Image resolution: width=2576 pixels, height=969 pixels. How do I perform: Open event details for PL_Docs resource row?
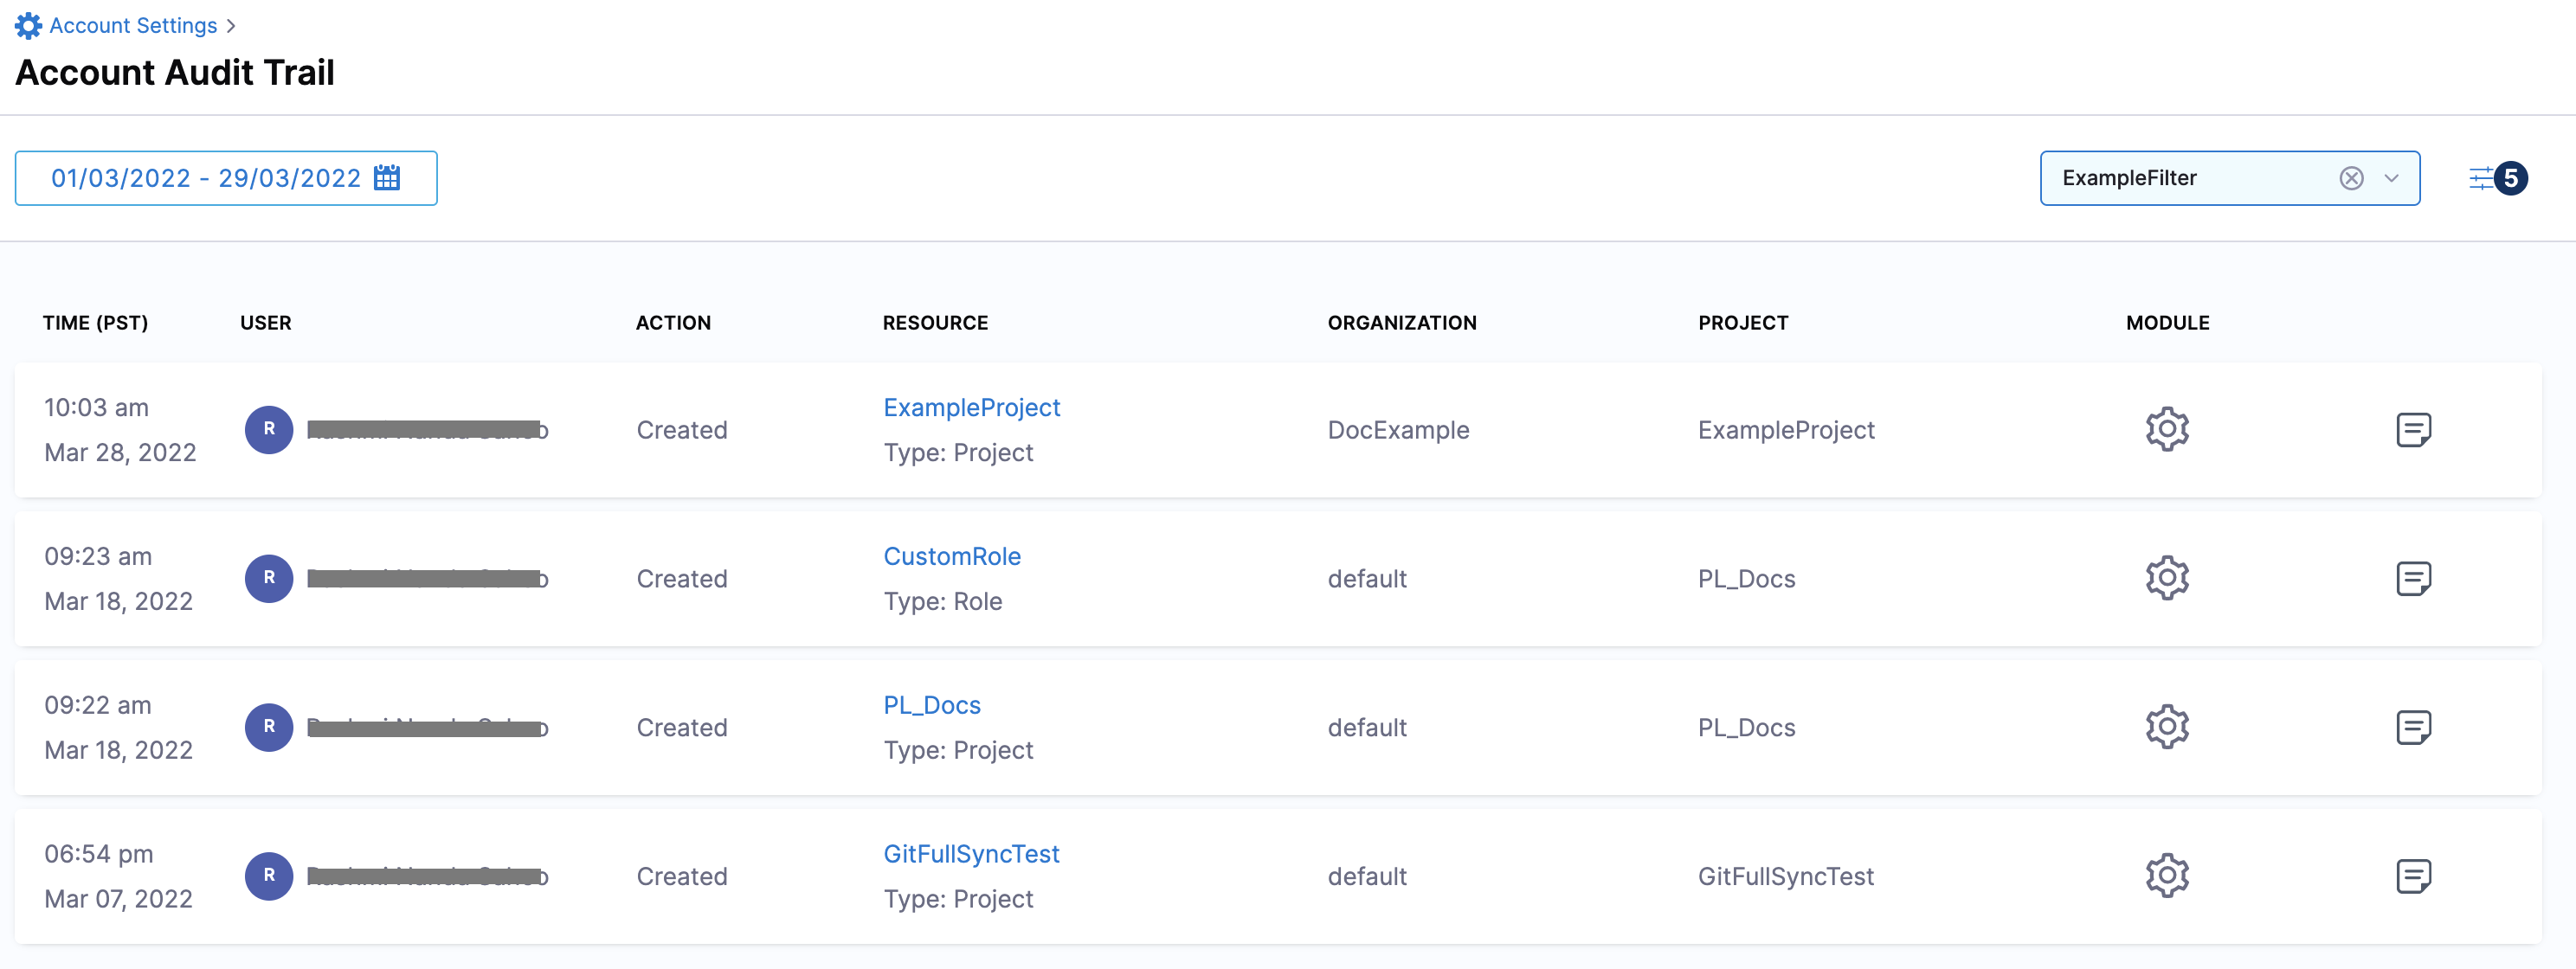pos(2413,728)
